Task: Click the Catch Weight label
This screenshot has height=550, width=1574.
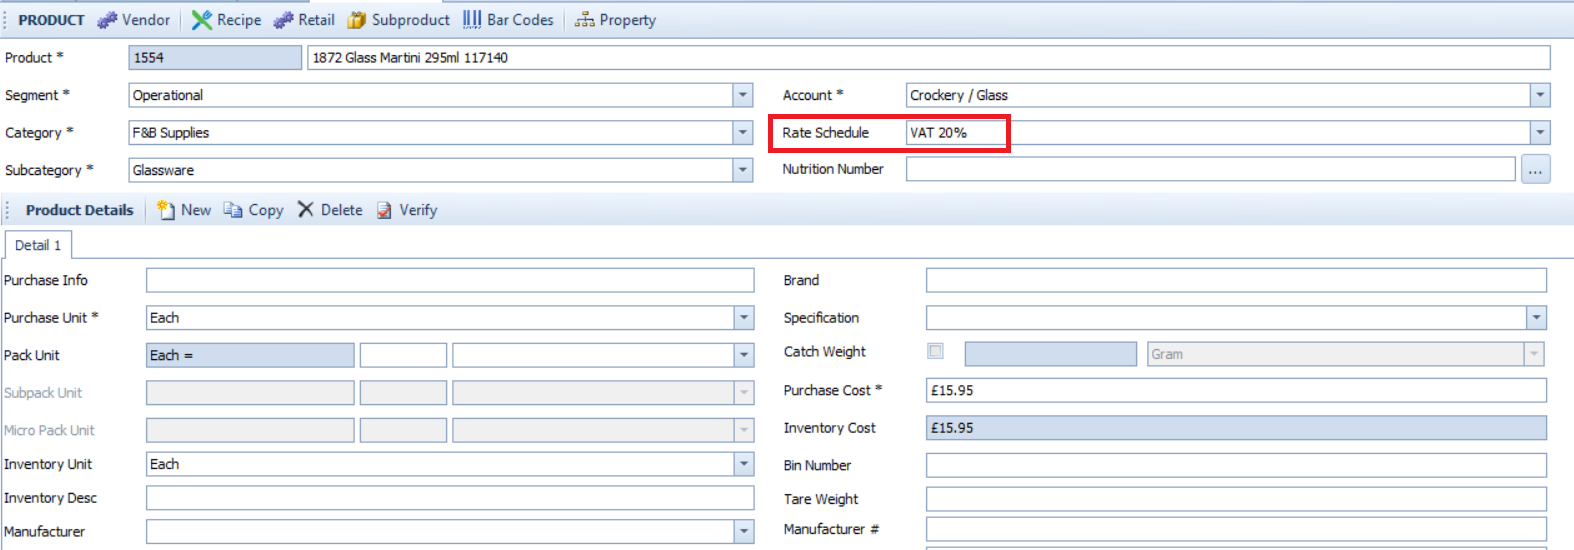Action: (x=825, y=351)
